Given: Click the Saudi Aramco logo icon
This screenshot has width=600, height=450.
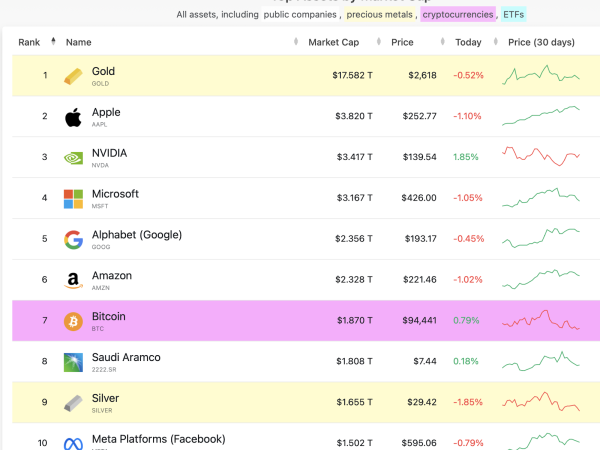Looking at the screenshot, I should pyautogui.click(x=73, y=362).
